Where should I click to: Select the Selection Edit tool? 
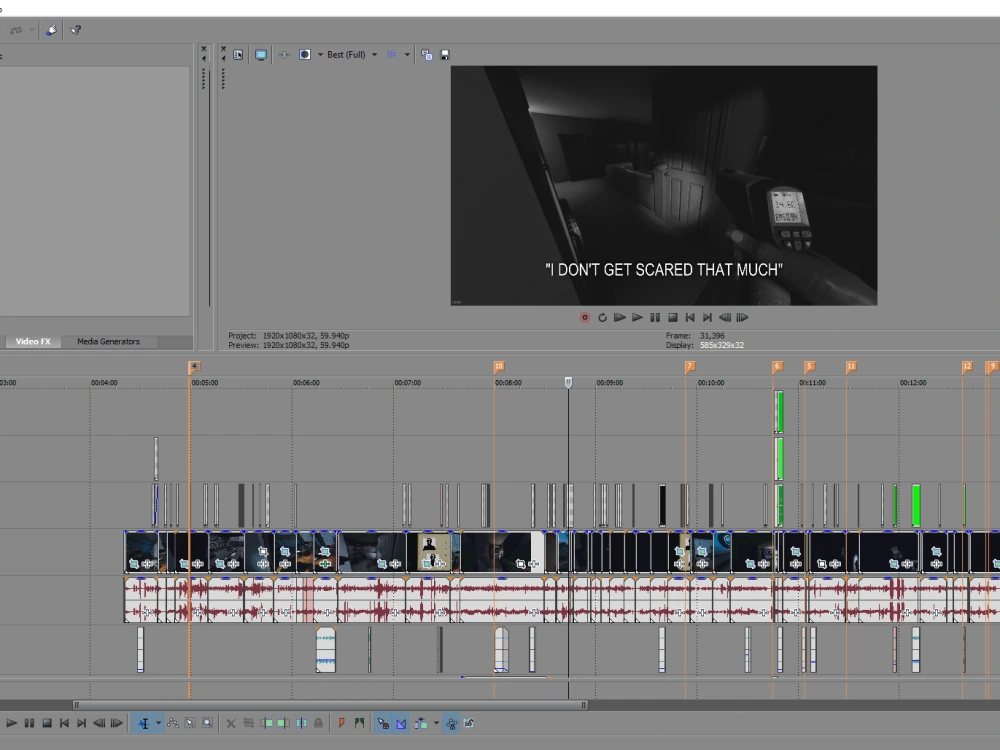point(190,723)
